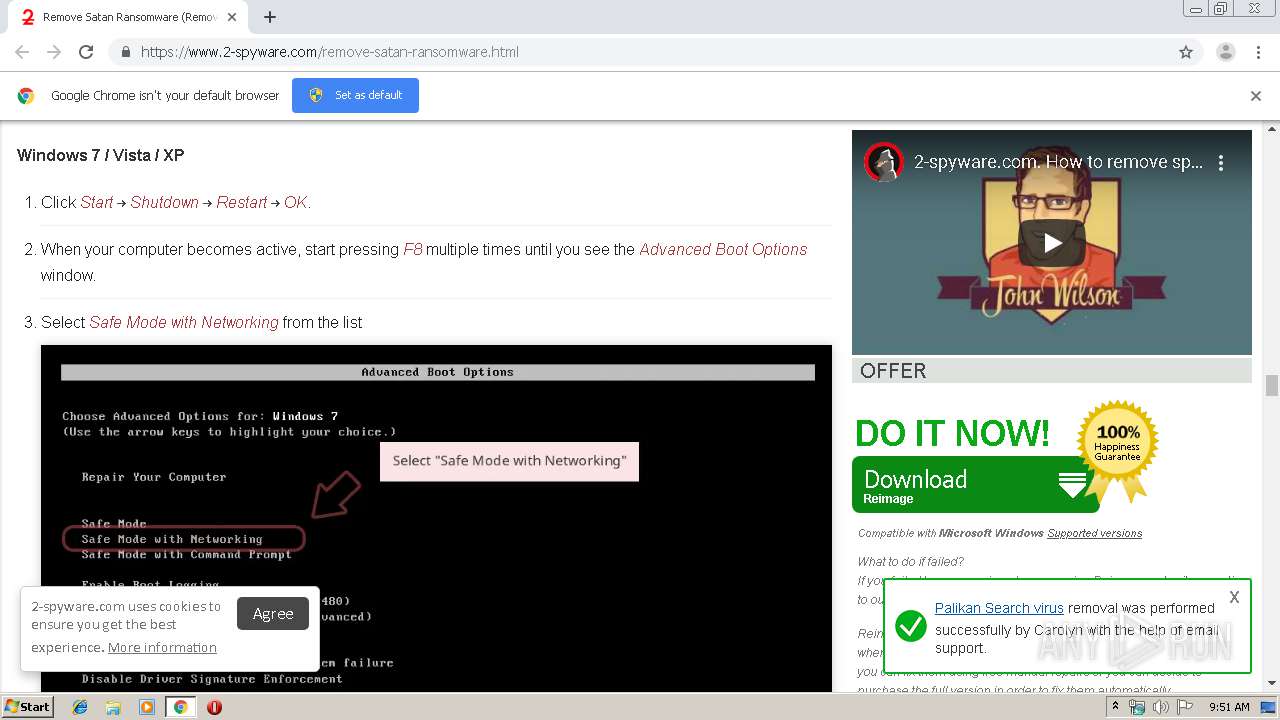
Task: Click the red 'Restart' step text
Action: 242,202
